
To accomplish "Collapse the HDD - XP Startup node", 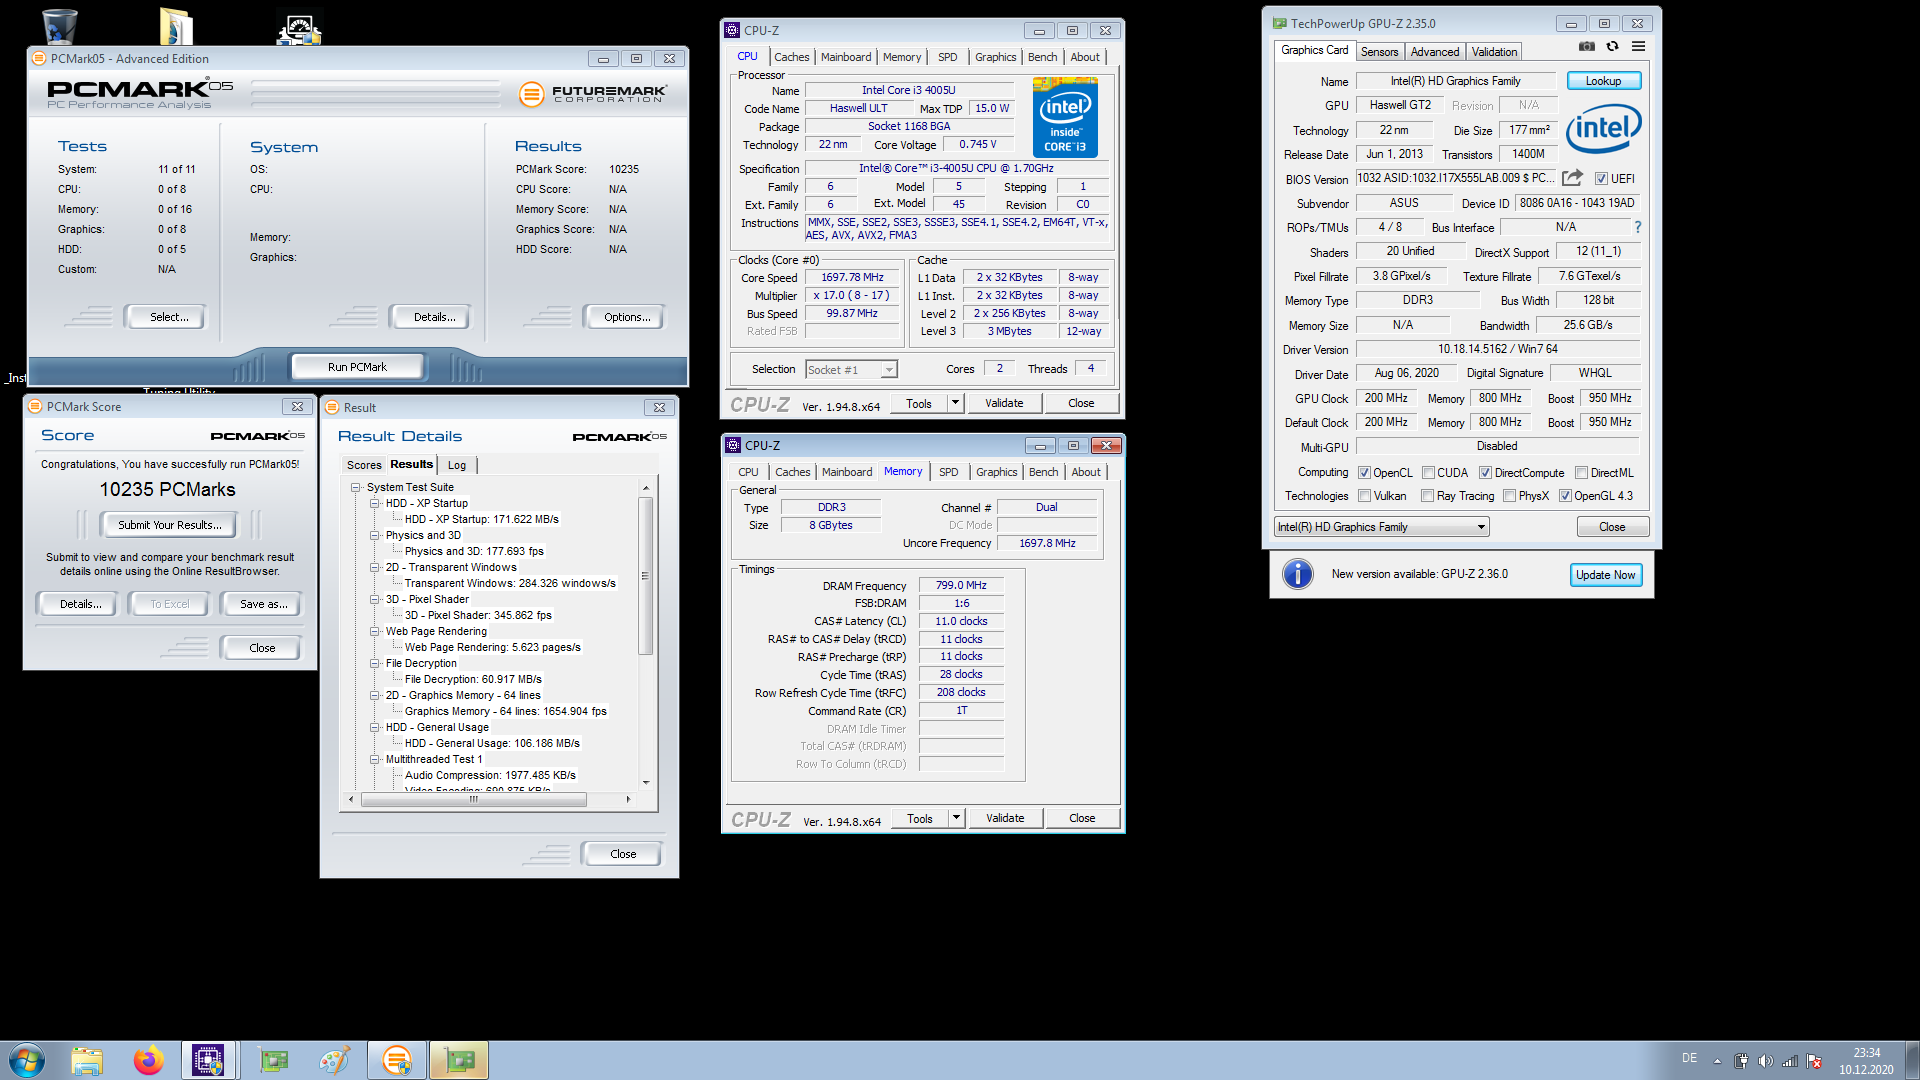I will pyautogui.click(x=374, y=504).
